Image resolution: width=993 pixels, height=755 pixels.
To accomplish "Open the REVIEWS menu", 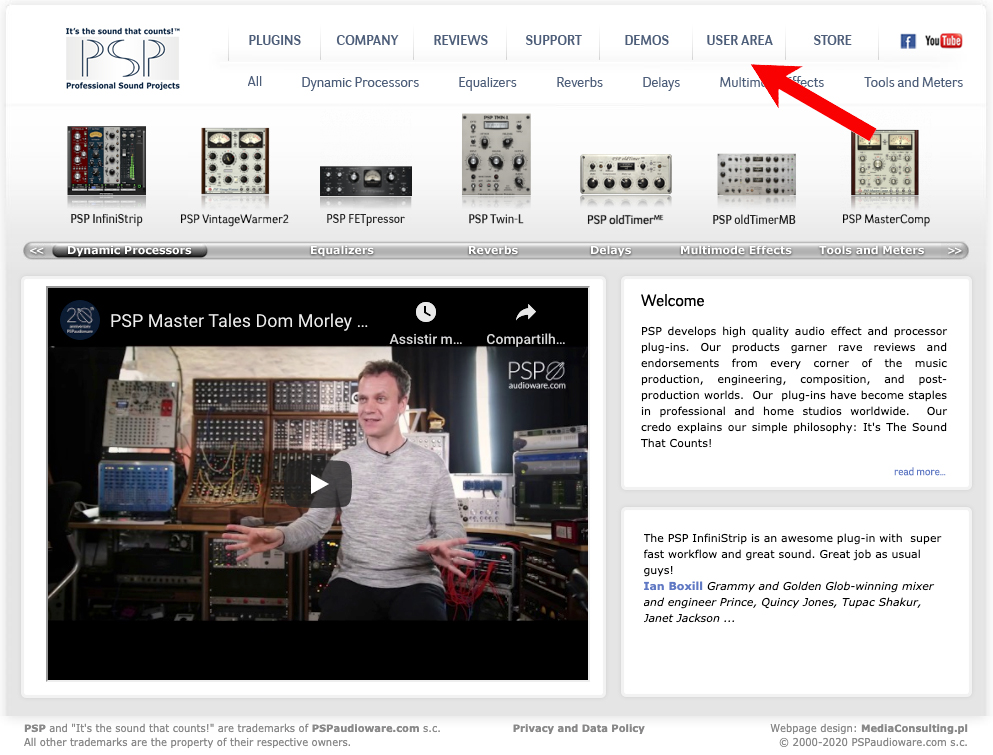I will tap(460, 41).
